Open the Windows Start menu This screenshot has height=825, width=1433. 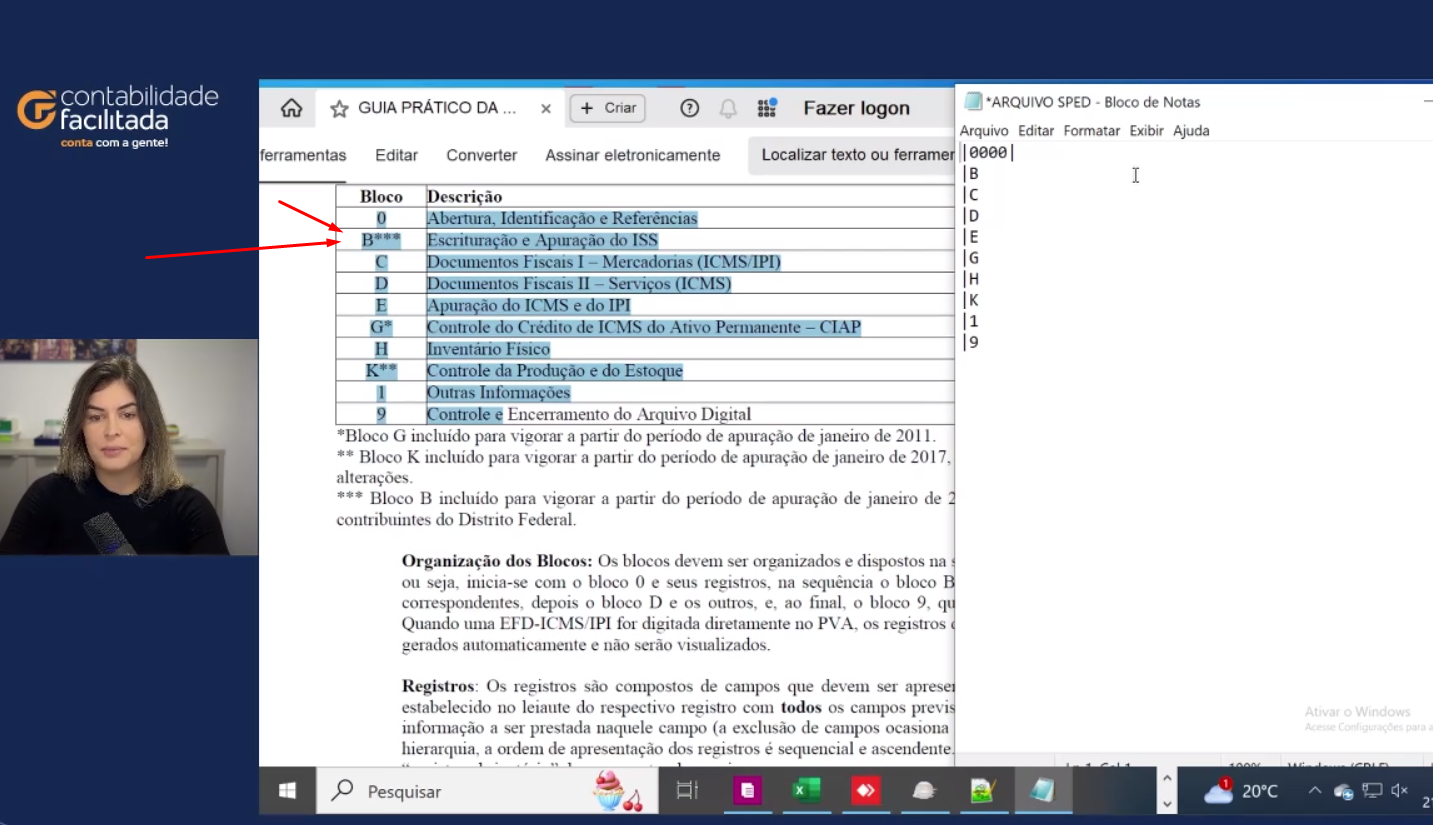[287, 791]
